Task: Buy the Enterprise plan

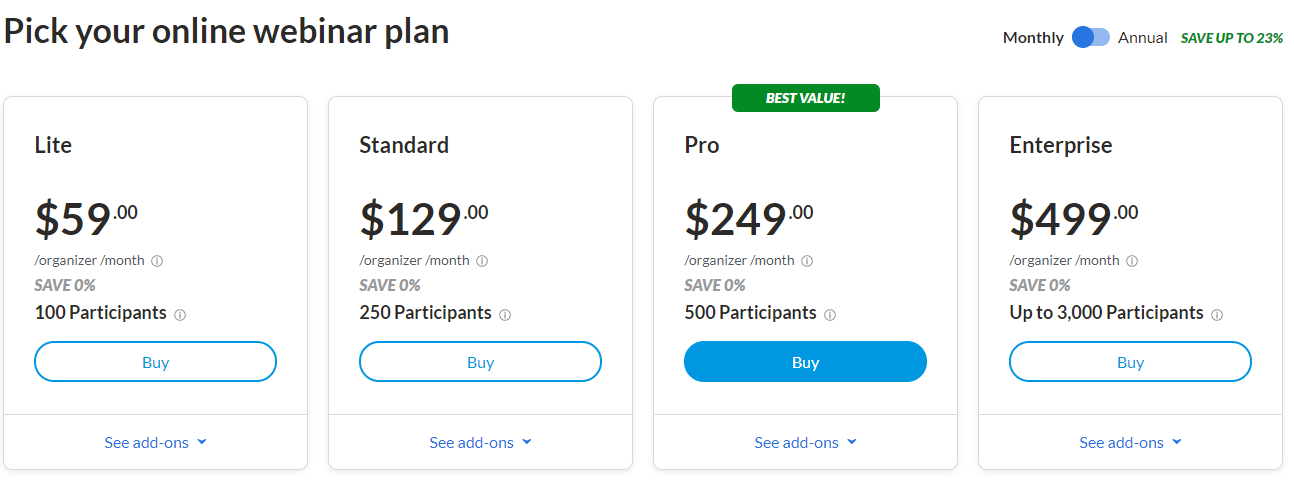Action: coord(1130,362)
